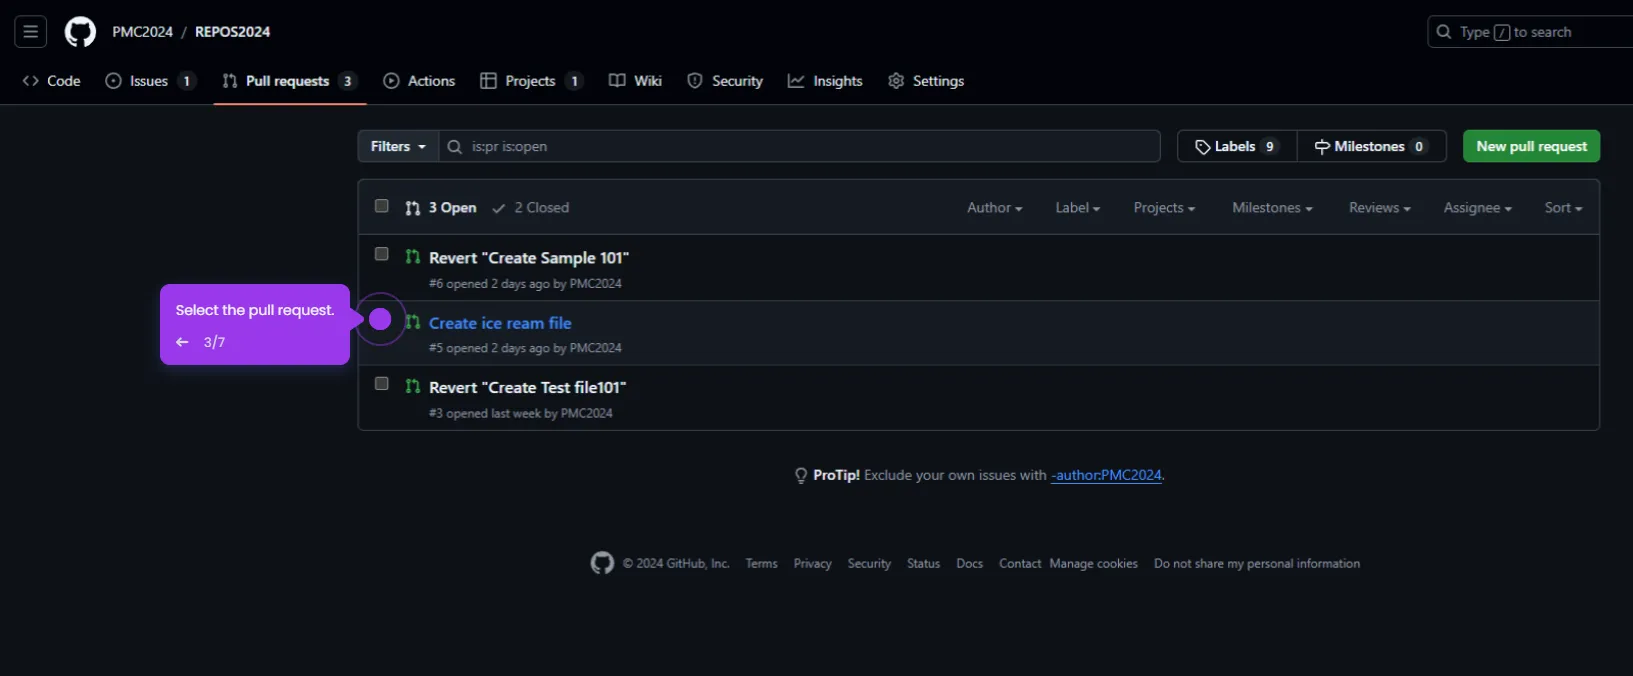Open the Sort dropdown
Viewport: 1633px width, 676px height.
coord(1563,208)
